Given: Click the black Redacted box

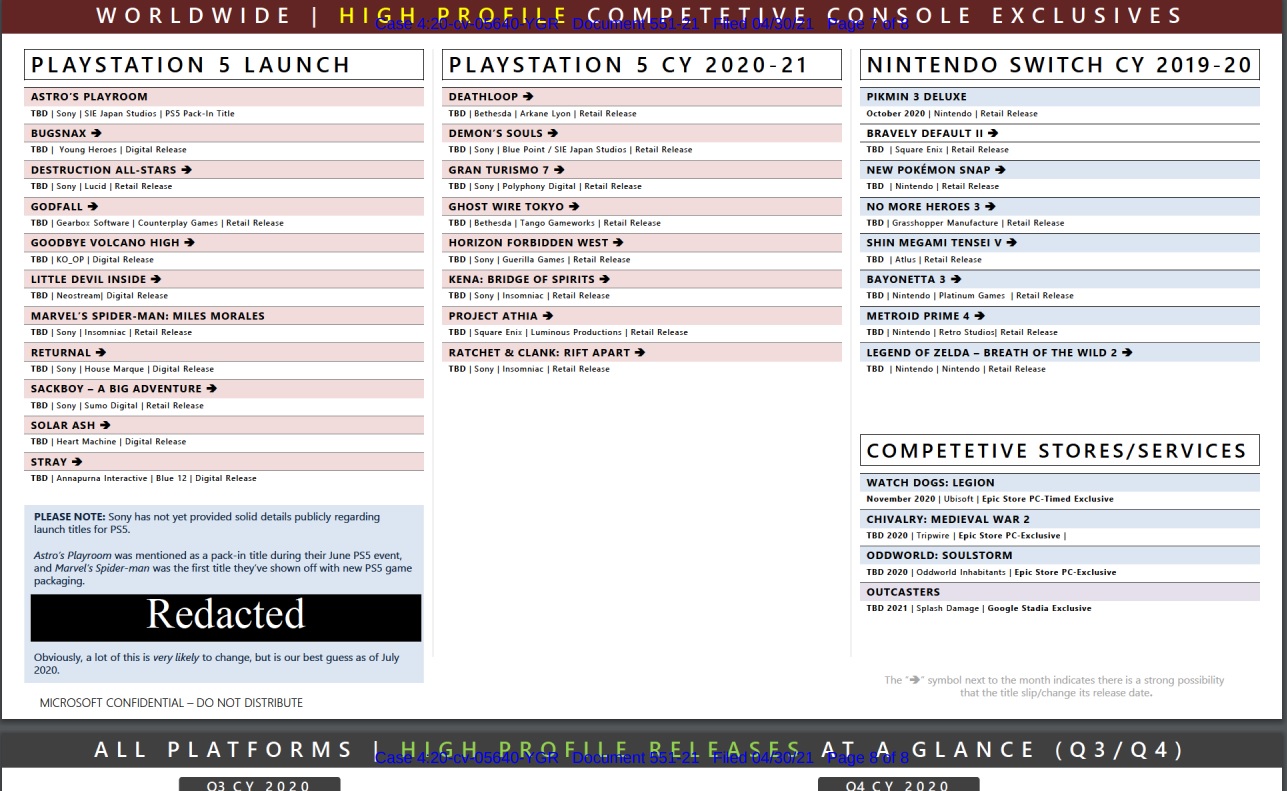Looking at the screenshot, I should point(226,617).
